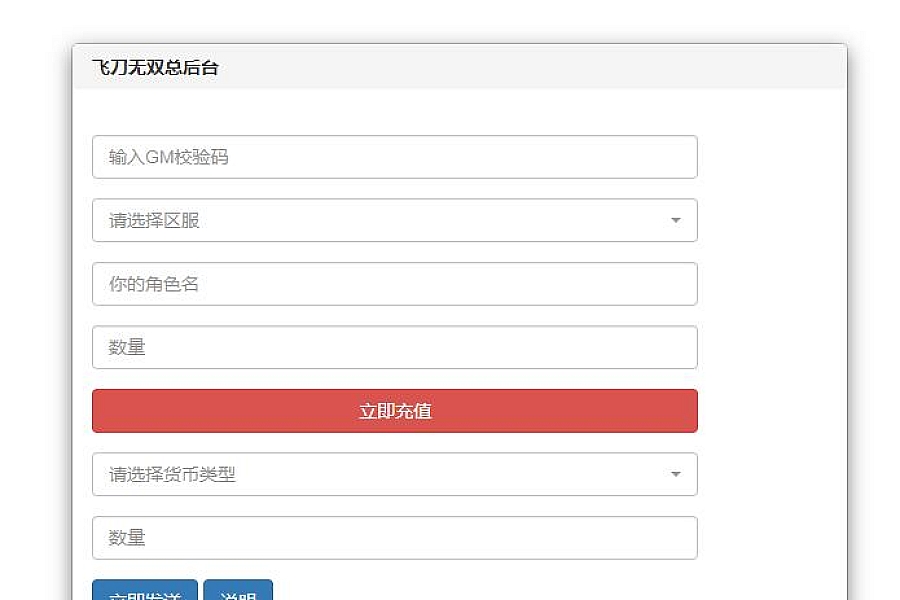The image size is (900, 600).
Task: Focus the 你的角色名 text field
Action: click(x=394, y=284)
